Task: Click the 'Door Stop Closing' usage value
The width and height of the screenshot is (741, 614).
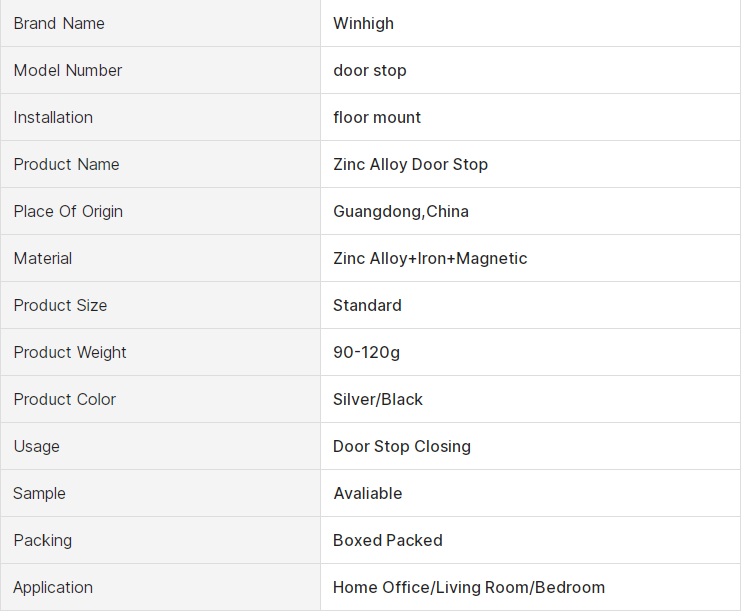Action: coord(402,446)
